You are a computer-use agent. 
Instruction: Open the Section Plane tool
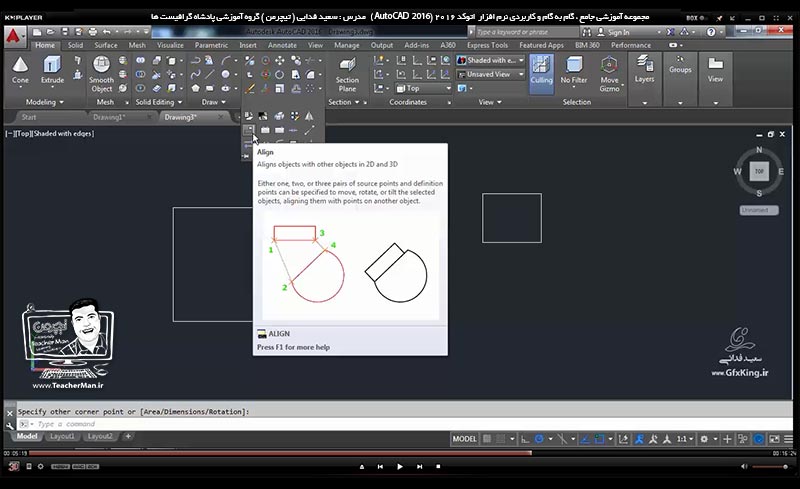[347, 74]
